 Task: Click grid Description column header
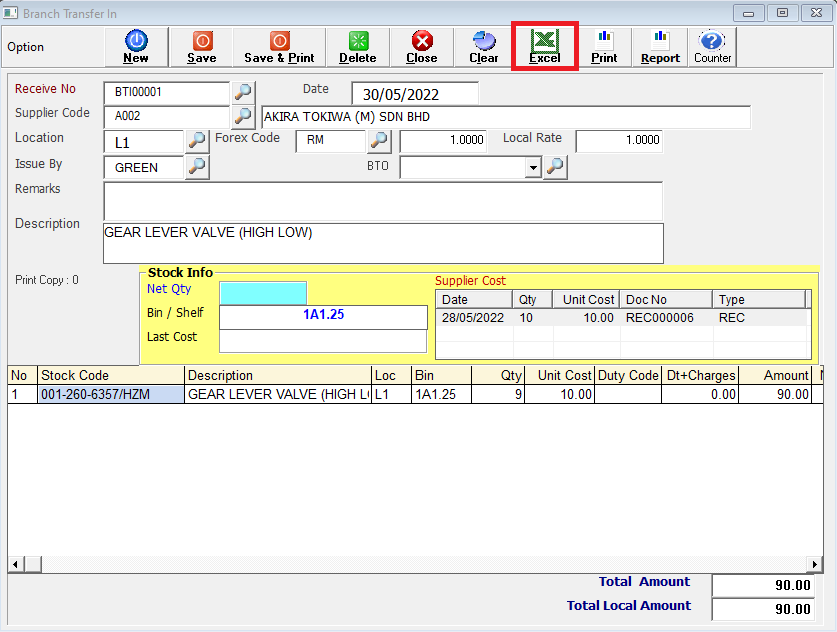[x=278, y=375]
